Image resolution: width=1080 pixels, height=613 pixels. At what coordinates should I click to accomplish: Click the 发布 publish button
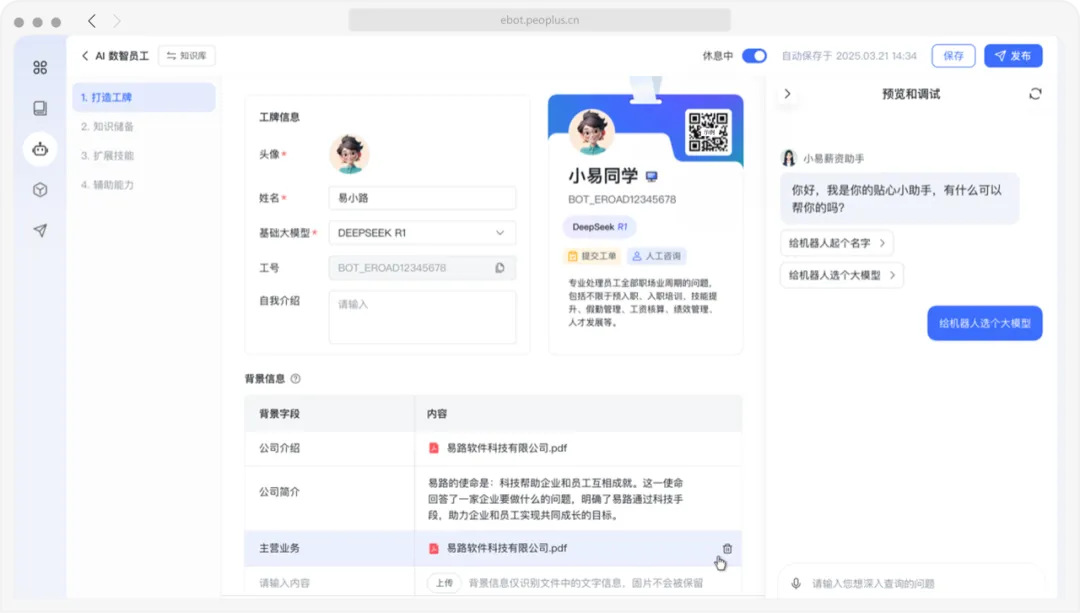click(1013, 55)
